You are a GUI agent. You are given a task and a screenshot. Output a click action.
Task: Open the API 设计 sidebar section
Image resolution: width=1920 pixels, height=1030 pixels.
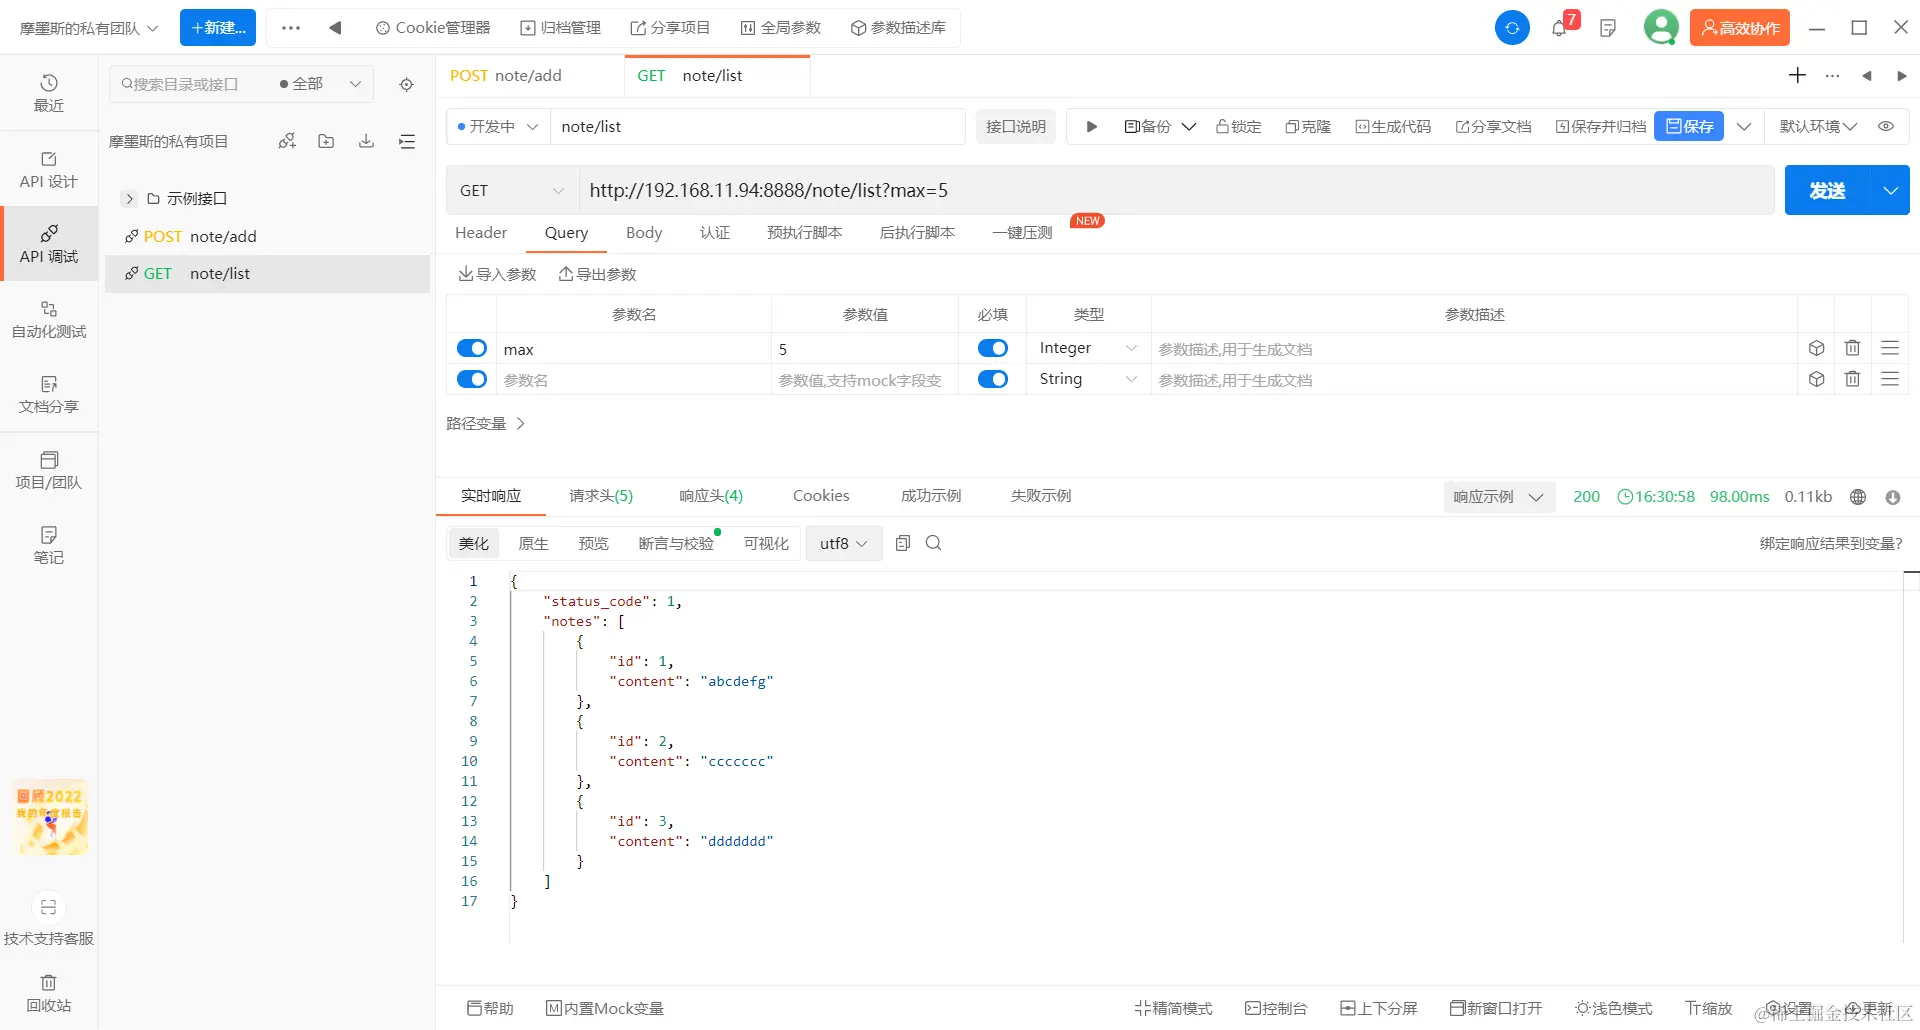[x=49, y=170]
